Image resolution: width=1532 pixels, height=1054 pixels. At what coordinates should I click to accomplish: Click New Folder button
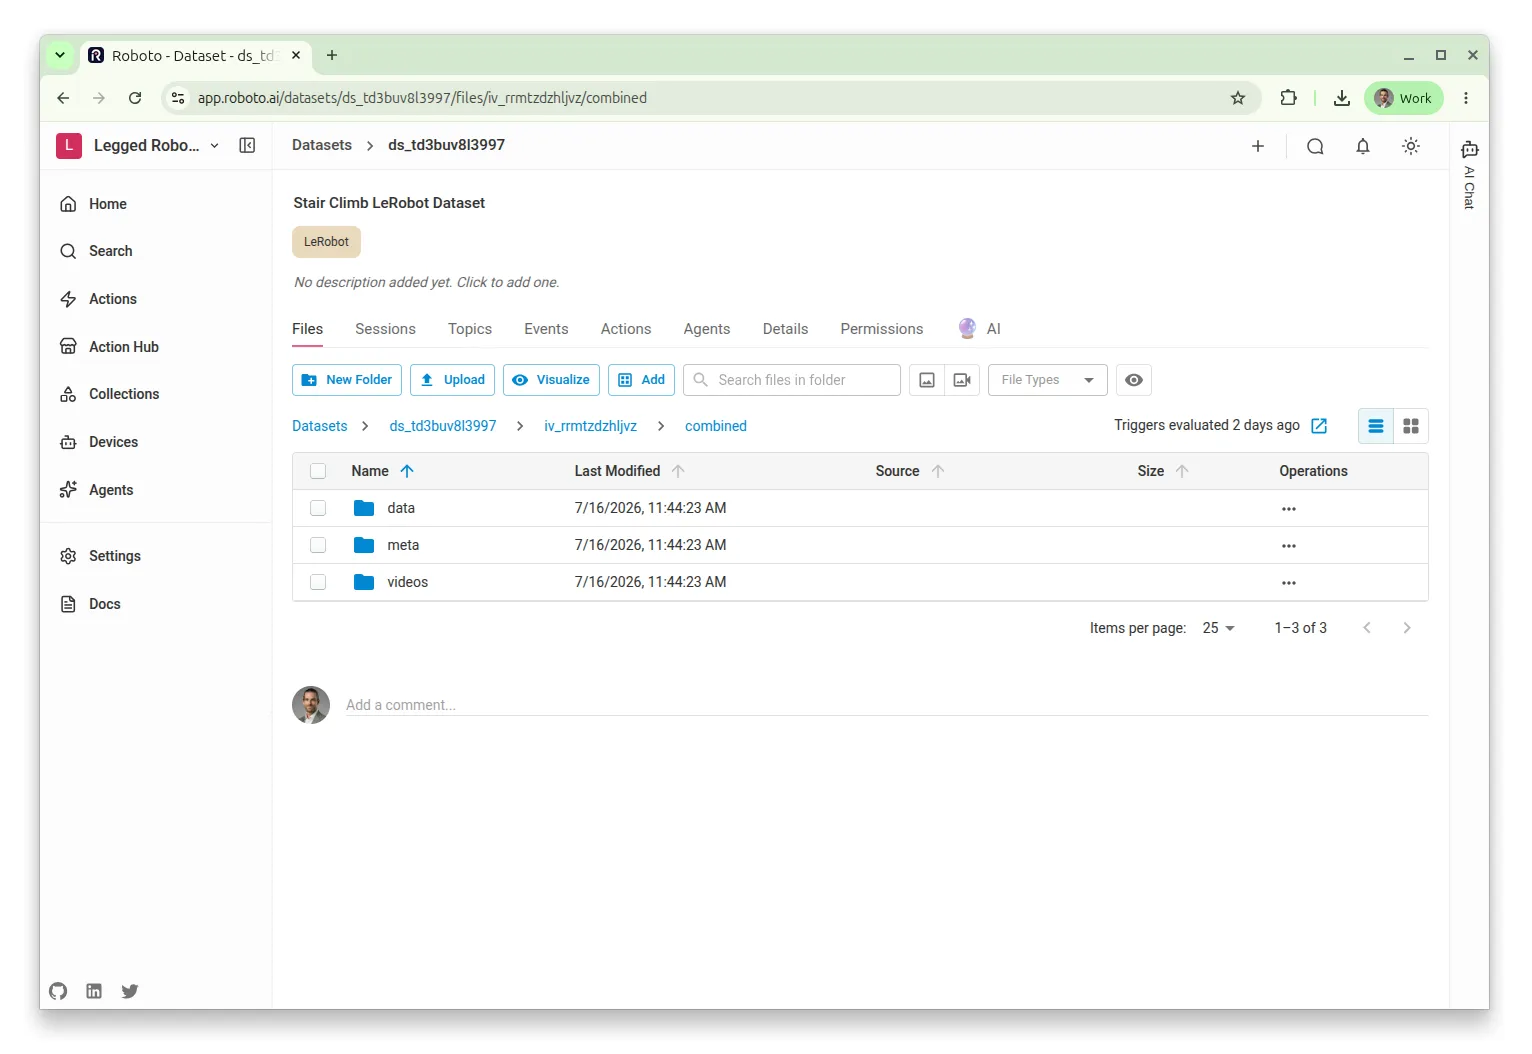347,380
